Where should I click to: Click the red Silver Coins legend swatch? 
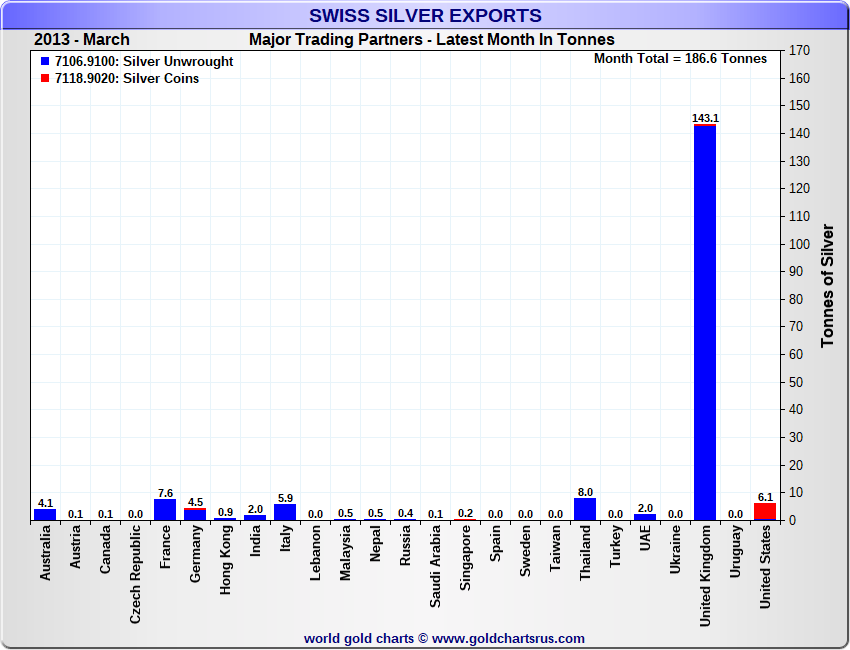click(44, 79)
